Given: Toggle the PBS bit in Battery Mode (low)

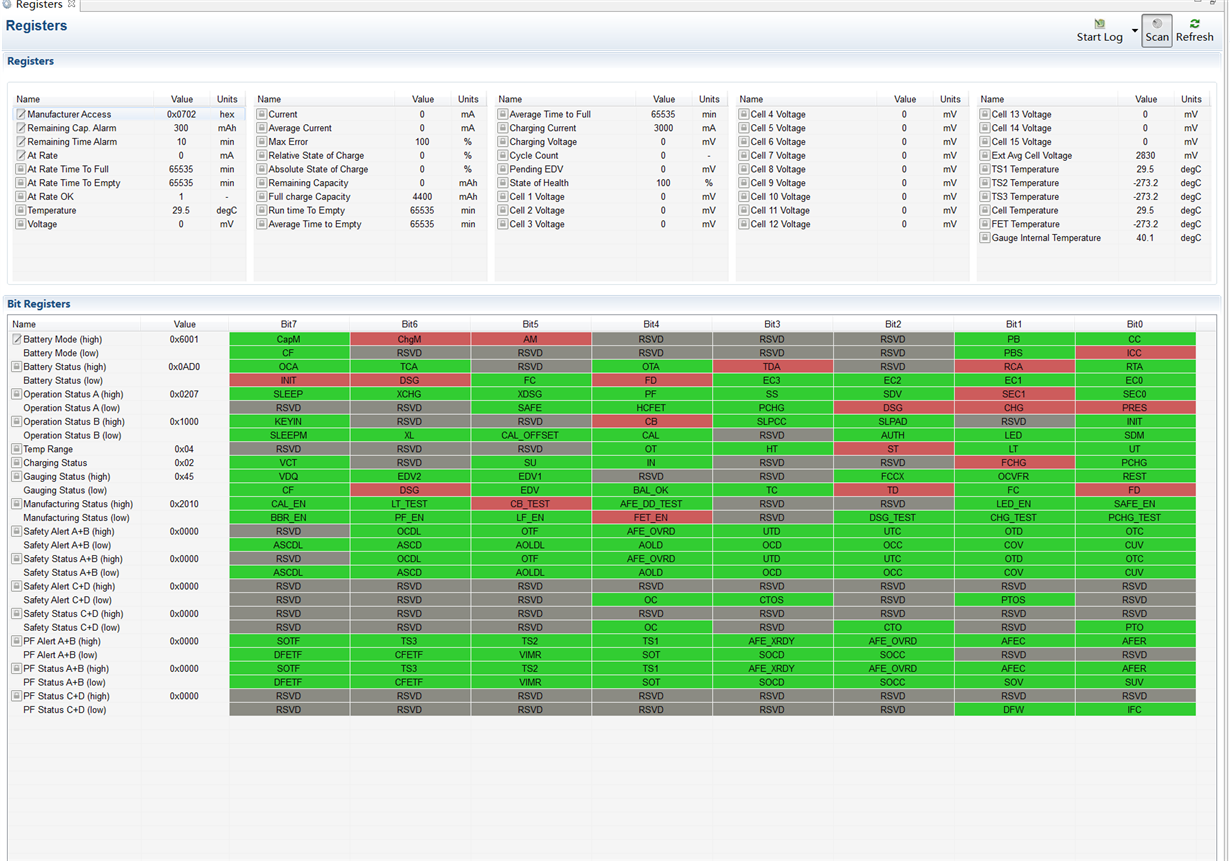Looking at the screenshot, I should point(1014,353).
